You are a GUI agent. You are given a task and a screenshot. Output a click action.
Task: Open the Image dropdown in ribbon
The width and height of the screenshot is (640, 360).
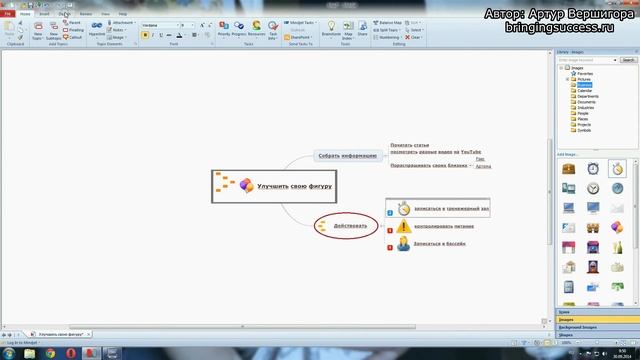point(117,37)
